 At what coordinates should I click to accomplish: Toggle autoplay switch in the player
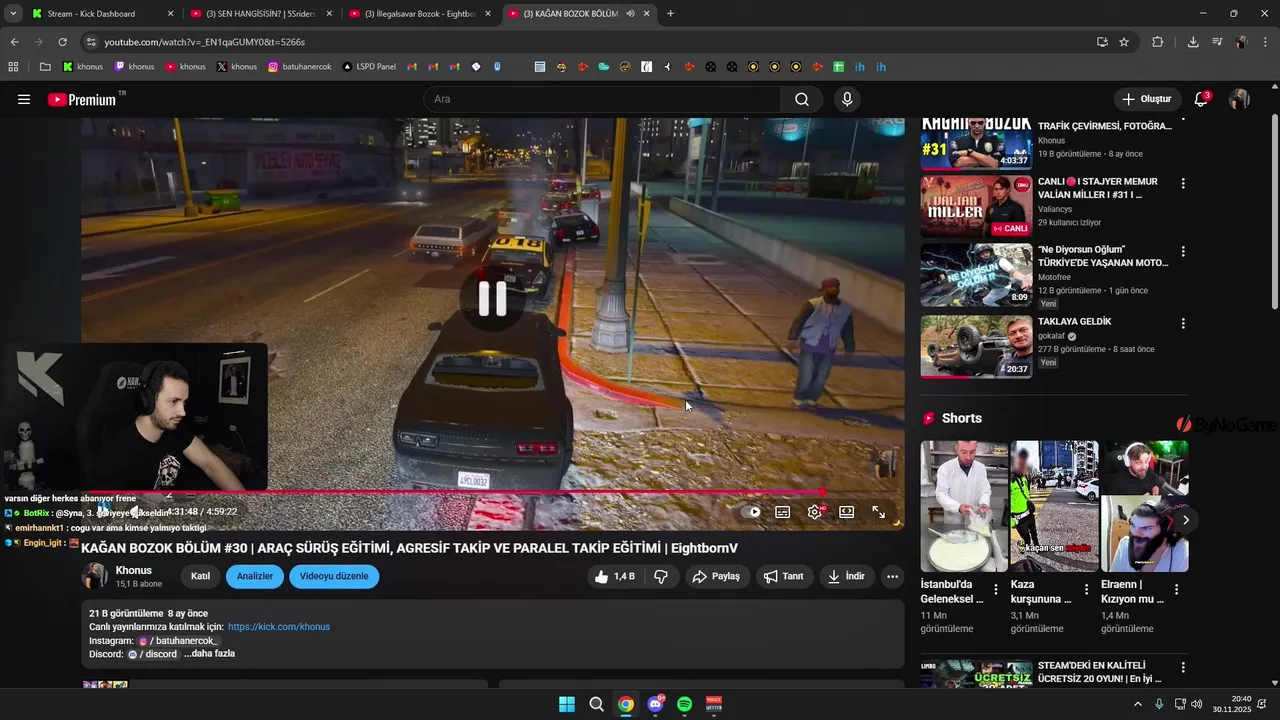point(752,512)
